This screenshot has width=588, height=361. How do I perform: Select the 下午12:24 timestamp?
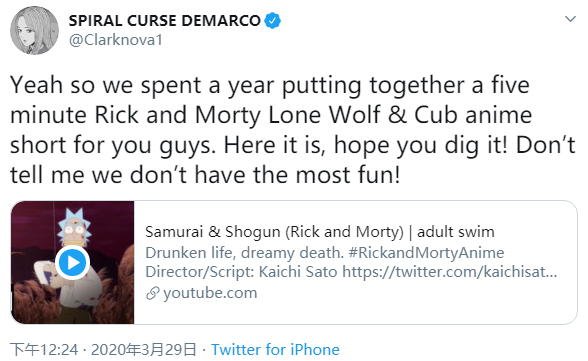click(44, 349)
